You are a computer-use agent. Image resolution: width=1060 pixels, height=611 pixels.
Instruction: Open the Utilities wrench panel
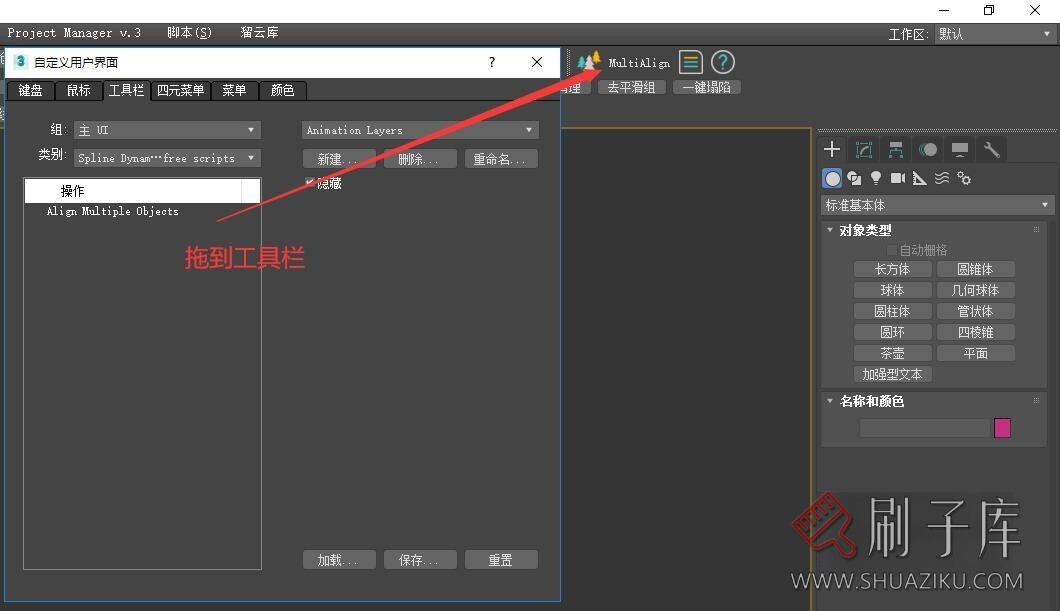991,149
